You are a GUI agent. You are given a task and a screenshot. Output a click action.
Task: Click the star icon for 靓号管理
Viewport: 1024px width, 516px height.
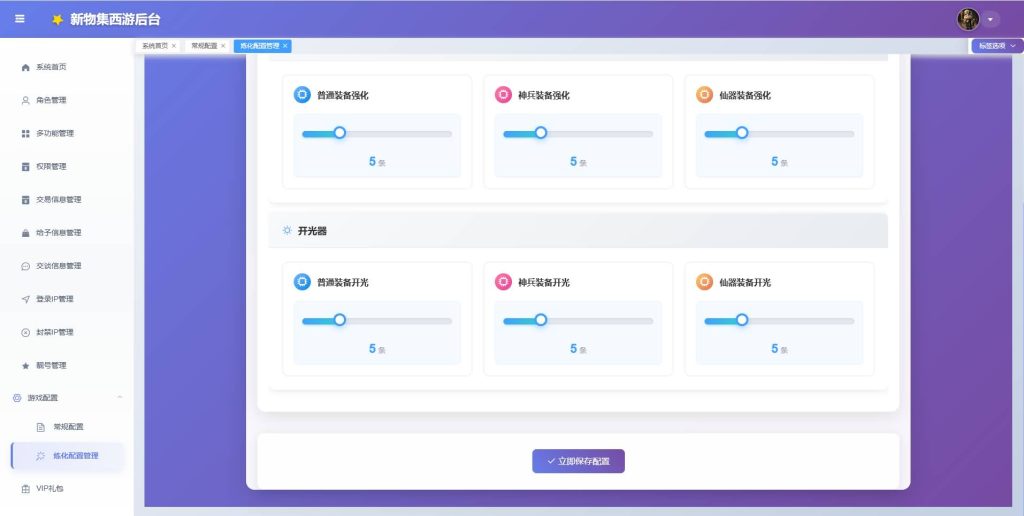point(25,366)
